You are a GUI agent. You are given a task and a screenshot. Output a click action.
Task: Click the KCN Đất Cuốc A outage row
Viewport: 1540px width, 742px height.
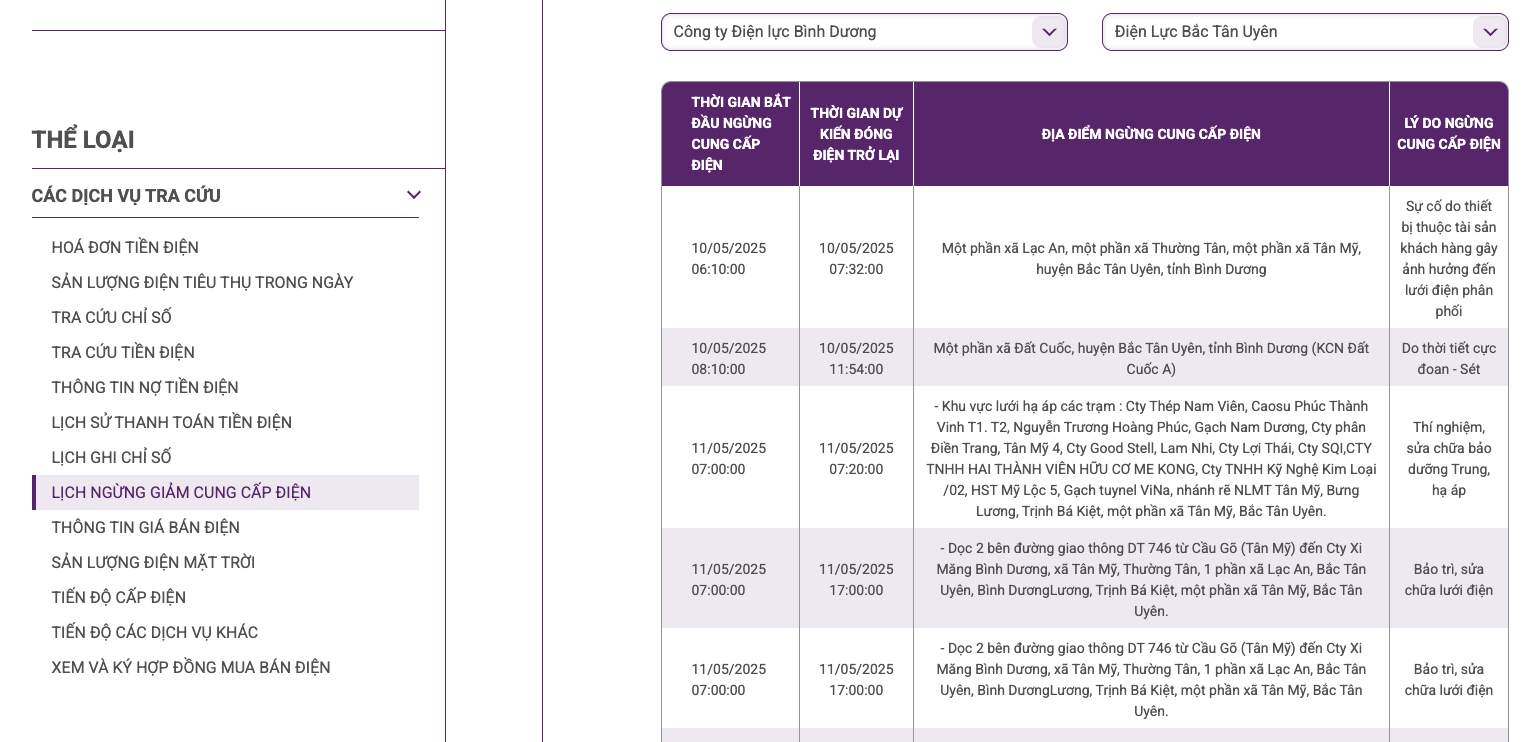coord(1150,358)
